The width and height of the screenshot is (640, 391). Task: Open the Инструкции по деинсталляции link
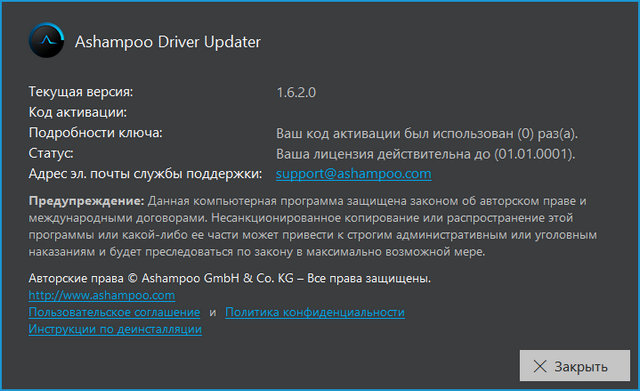(x=115, y=329)
